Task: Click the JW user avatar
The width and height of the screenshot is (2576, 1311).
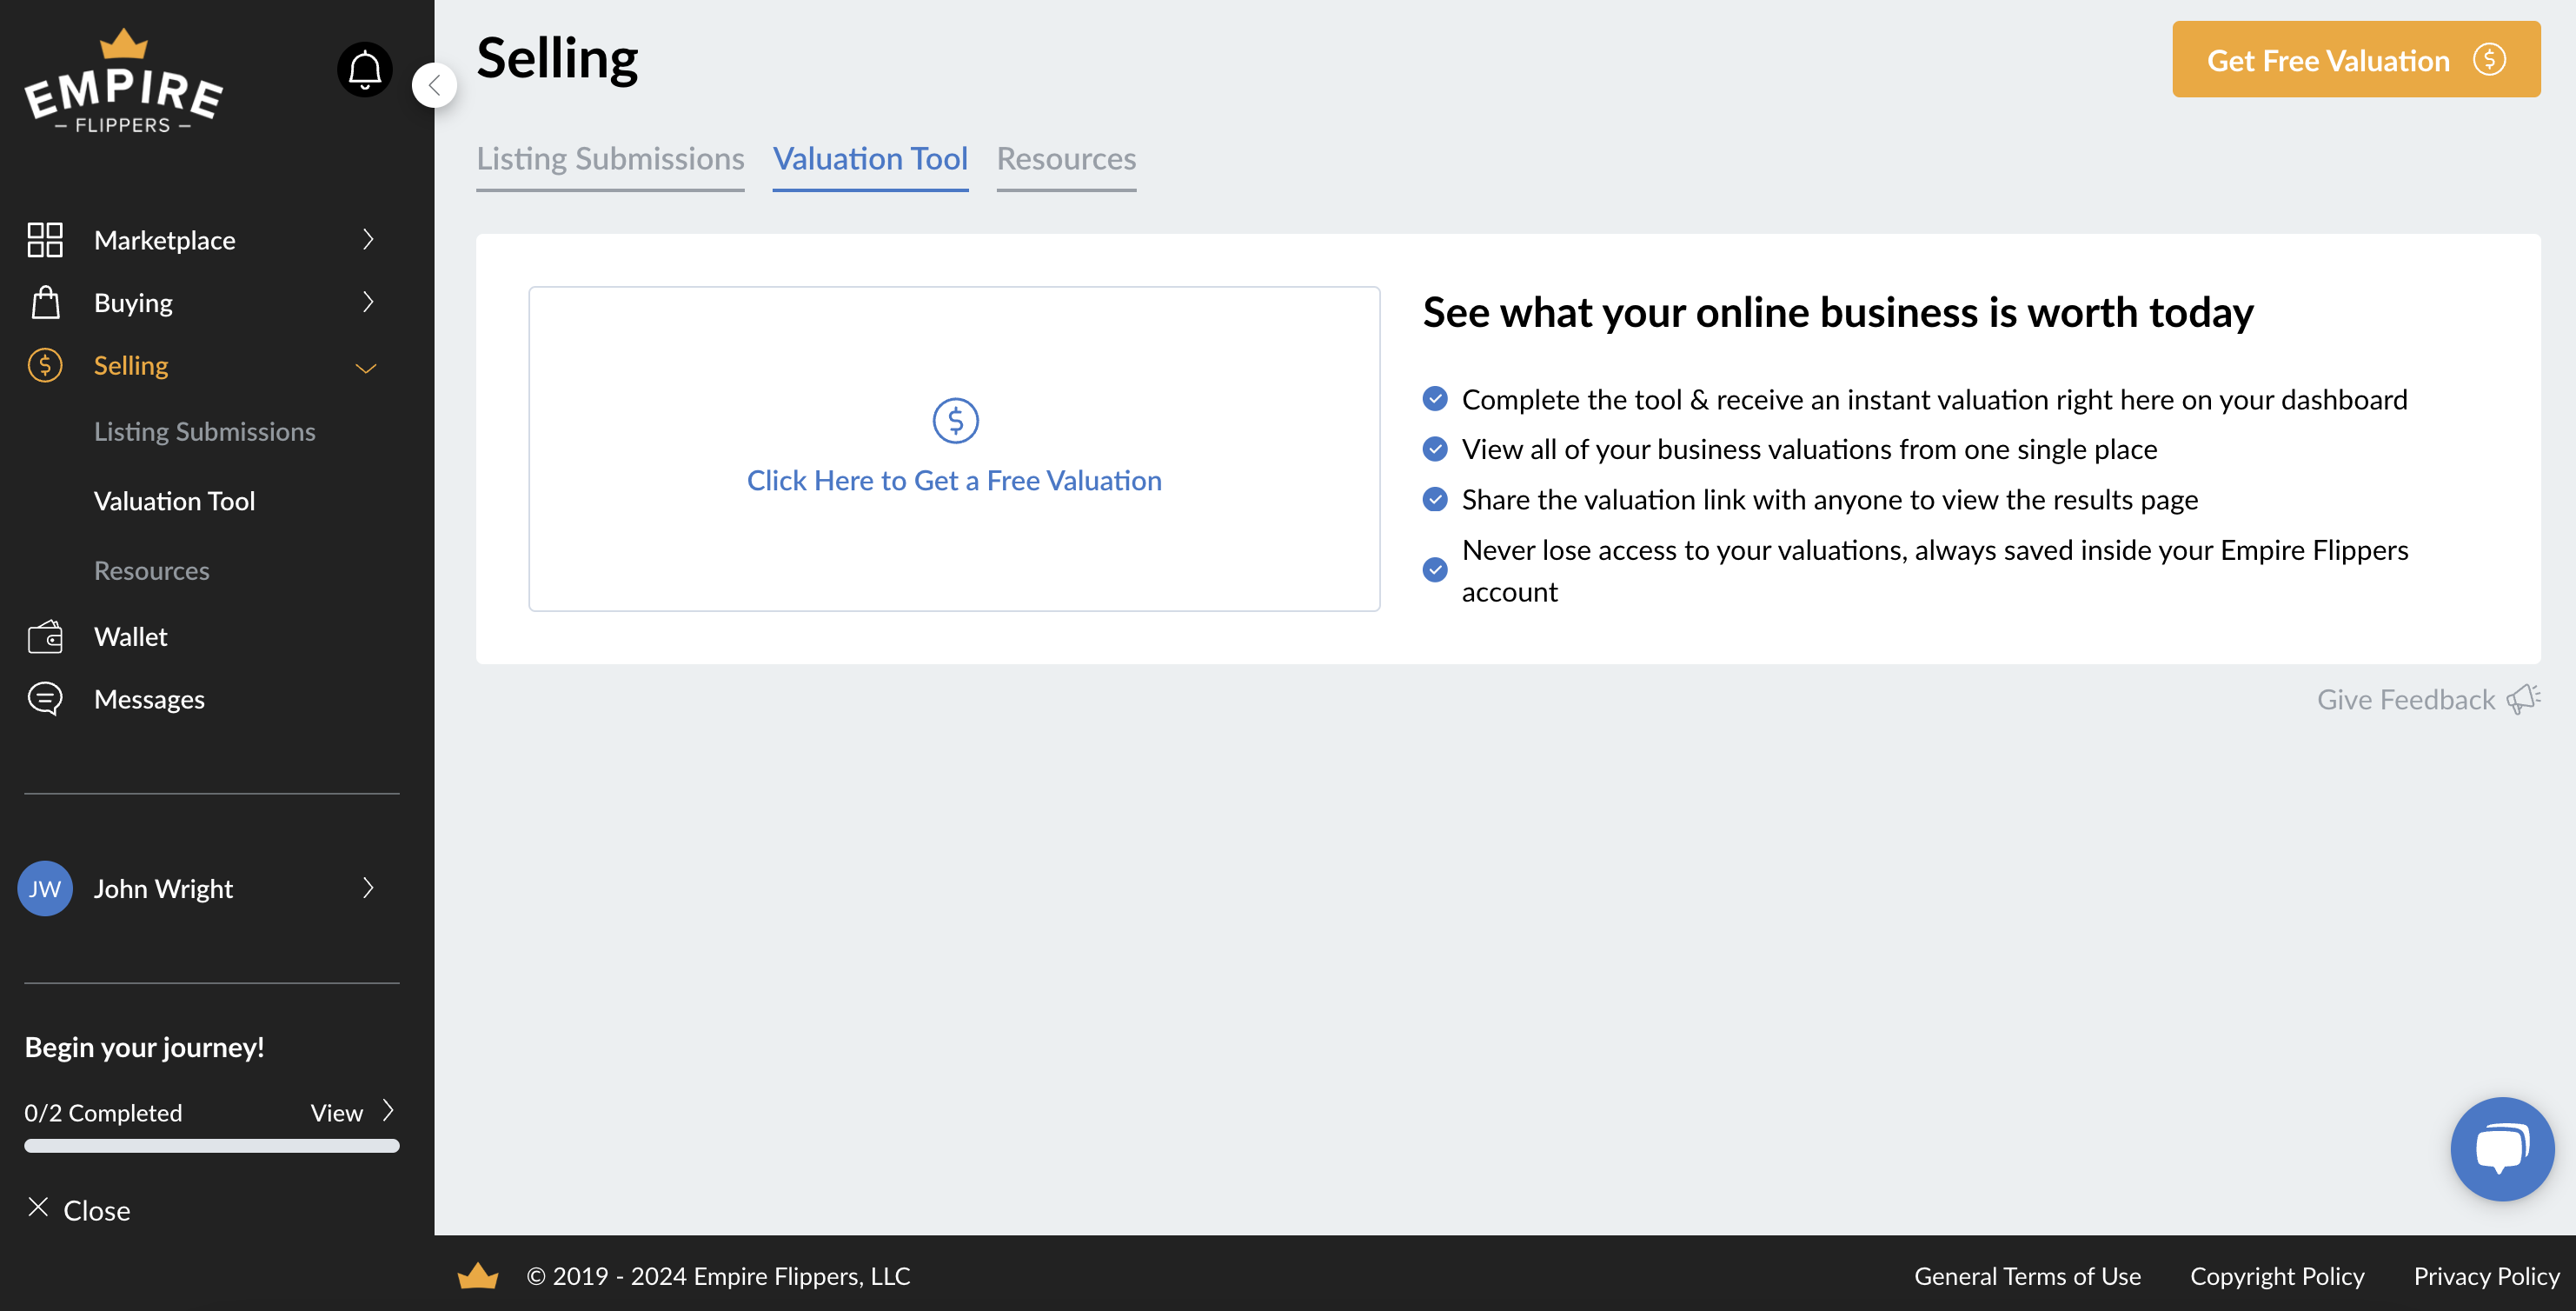Action: 45,888
